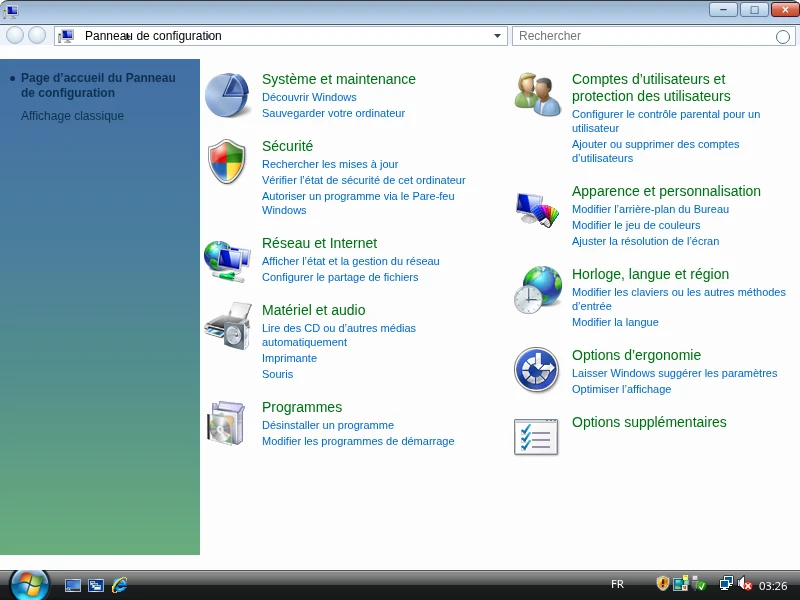Open Découvrir Windows

pyautogui.click(x=309, y=97)
